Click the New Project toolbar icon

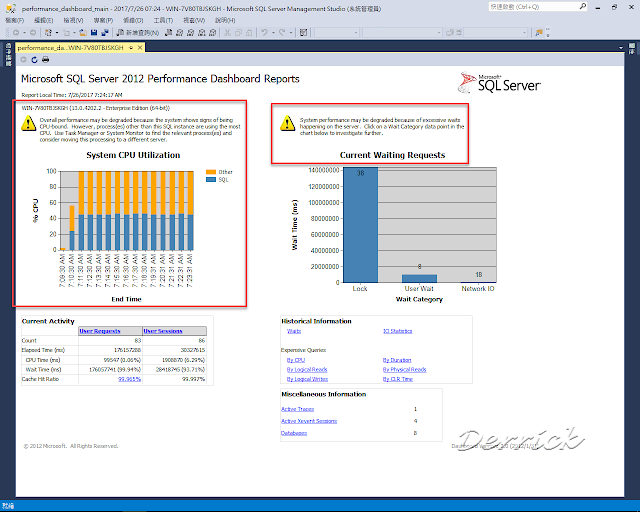[x=48, y=33]
